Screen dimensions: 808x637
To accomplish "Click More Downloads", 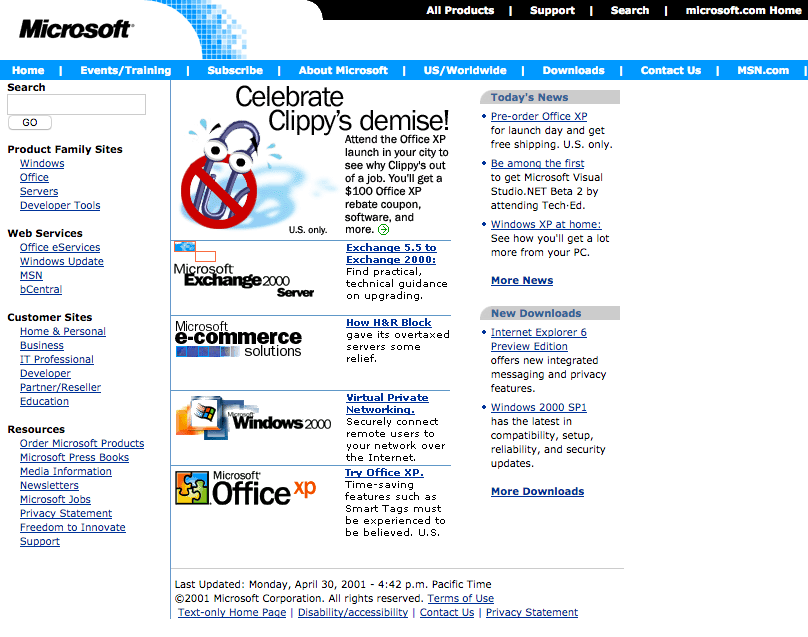I will point(537,491).
